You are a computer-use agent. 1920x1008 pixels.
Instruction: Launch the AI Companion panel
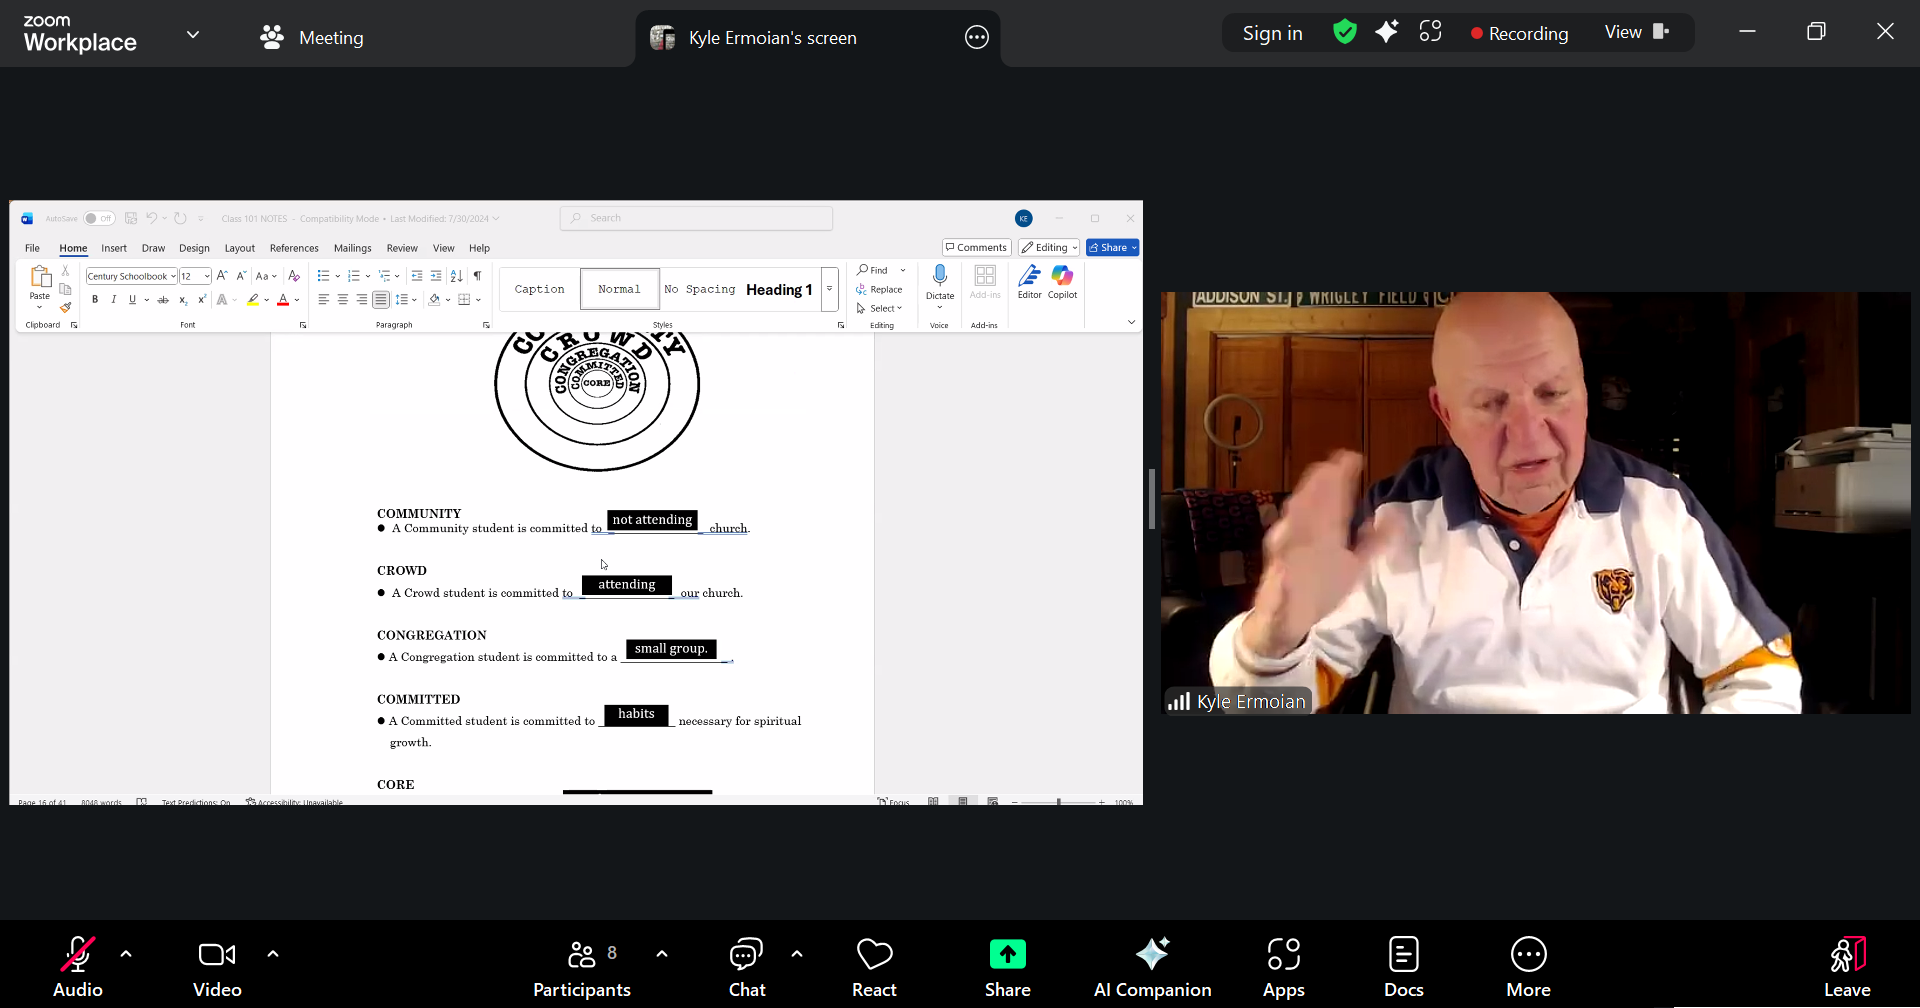[1152, 966]
